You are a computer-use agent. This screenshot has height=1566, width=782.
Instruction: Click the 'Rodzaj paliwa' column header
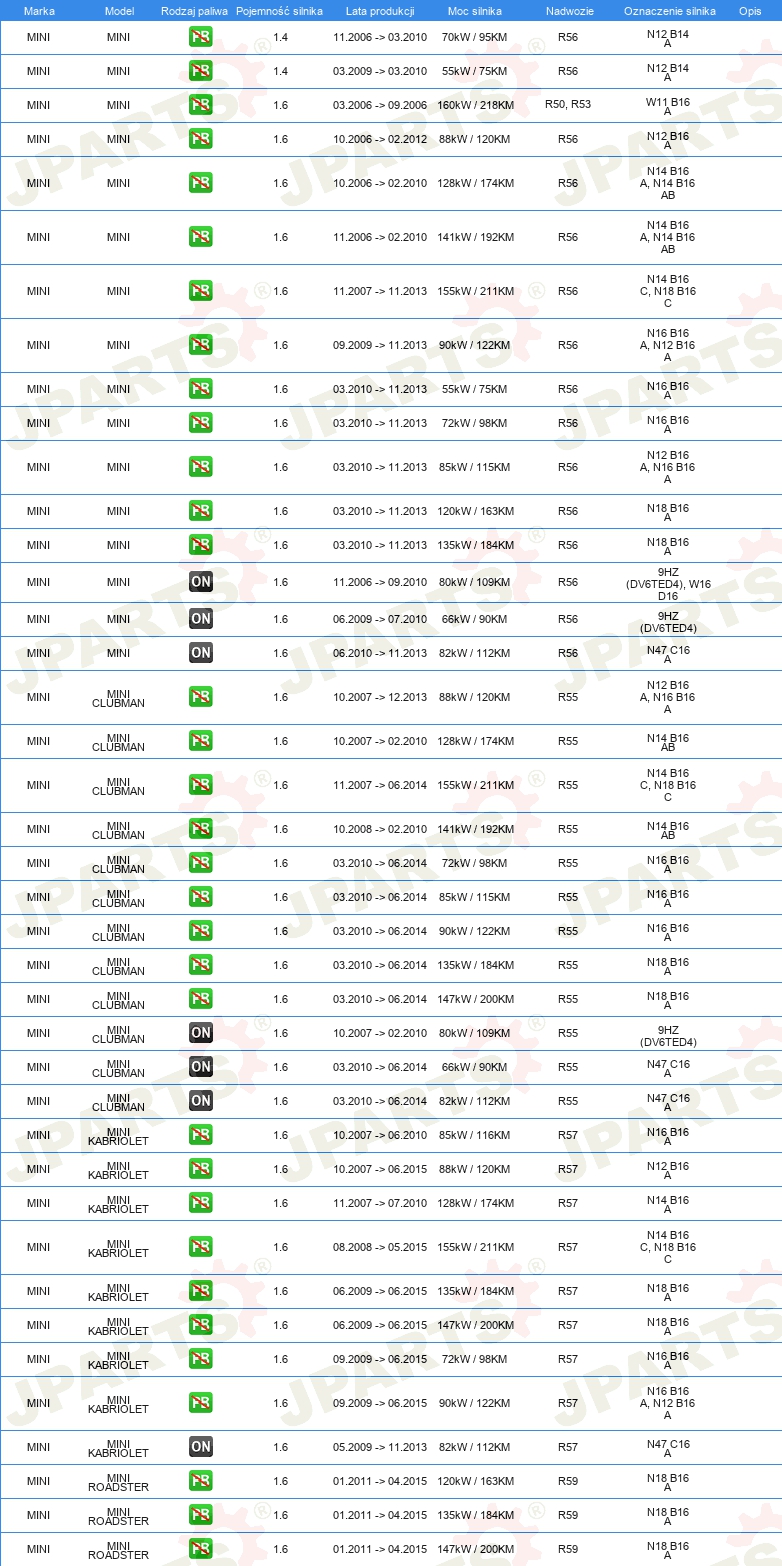[194, 10]
